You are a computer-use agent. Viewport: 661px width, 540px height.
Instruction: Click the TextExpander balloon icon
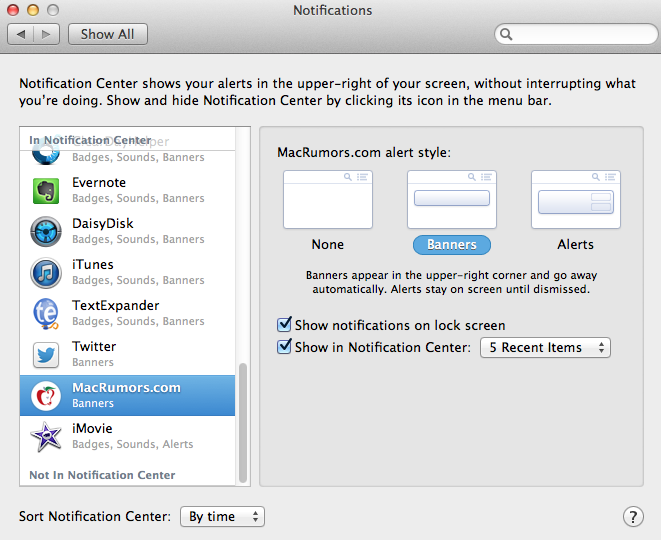(x=46, y=313)
